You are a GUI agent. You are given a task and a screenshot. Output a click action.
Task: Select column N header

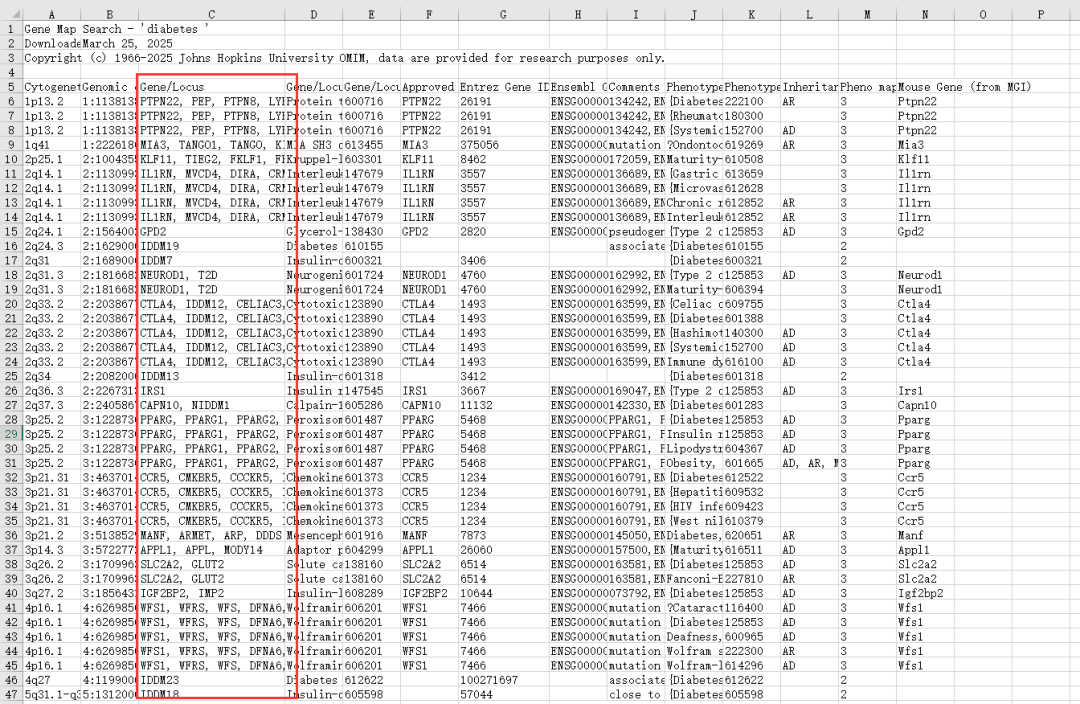[925, 14]
